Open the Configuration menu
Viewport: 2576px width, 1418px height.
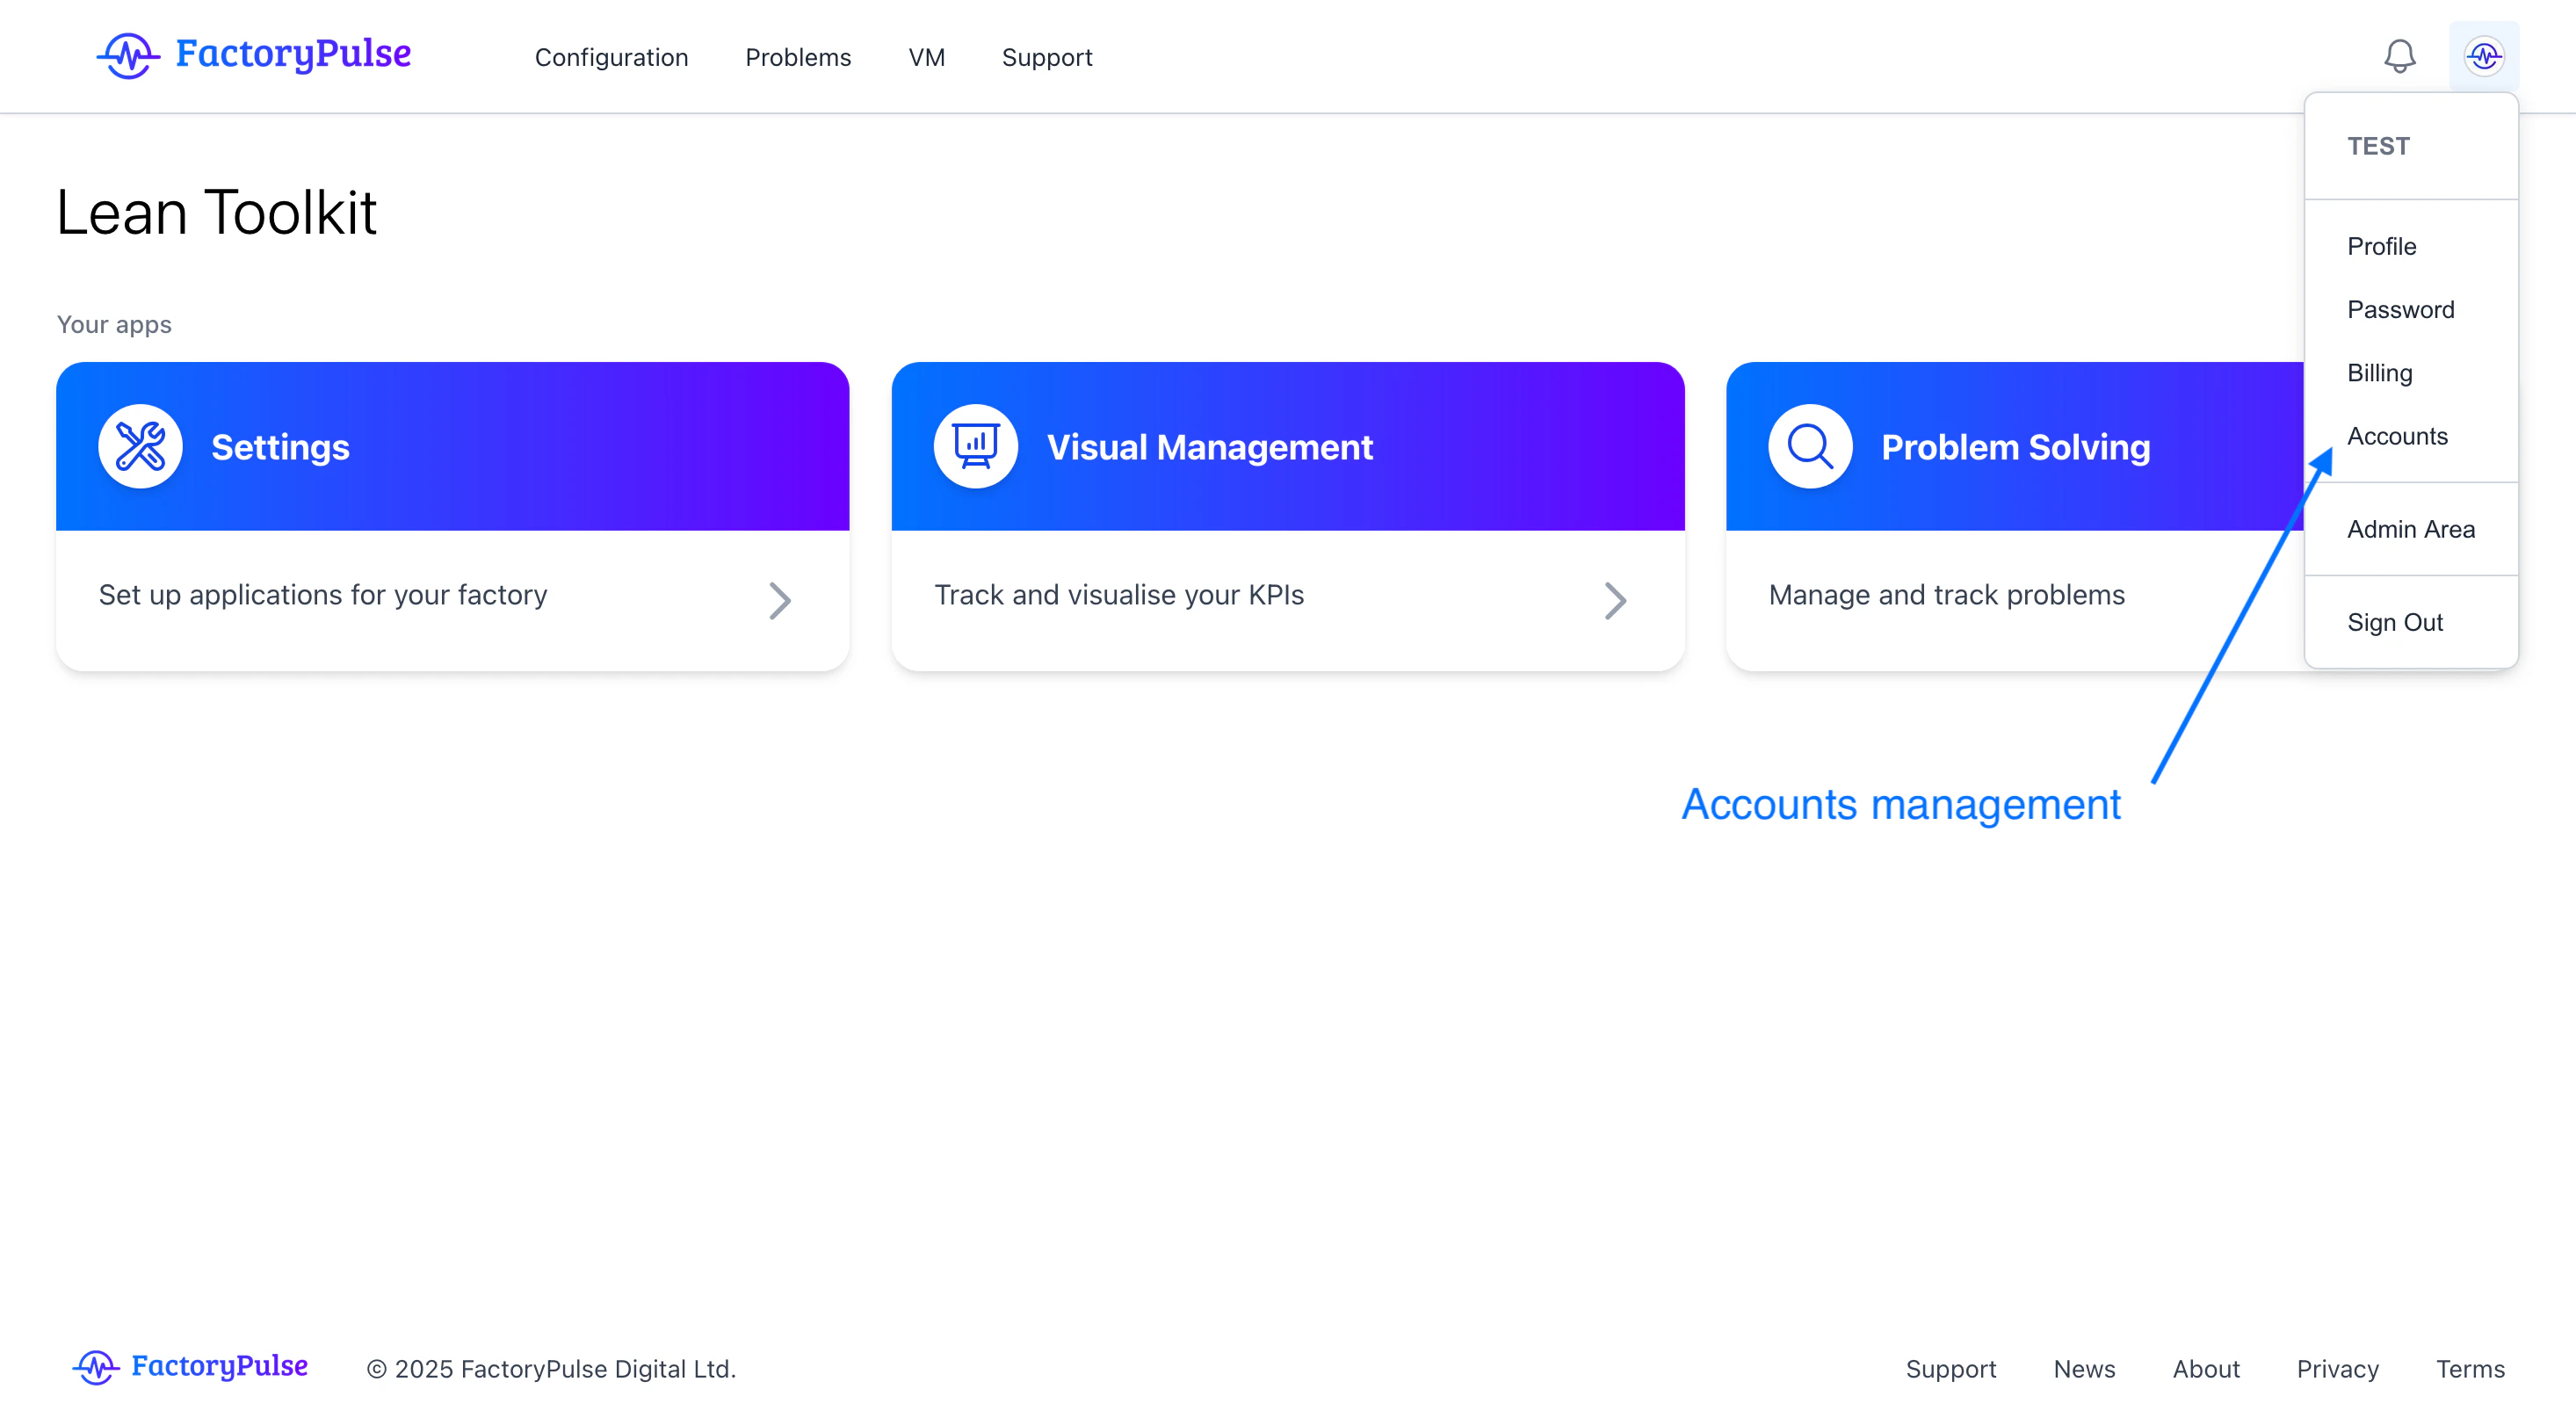tap(611, 58)
